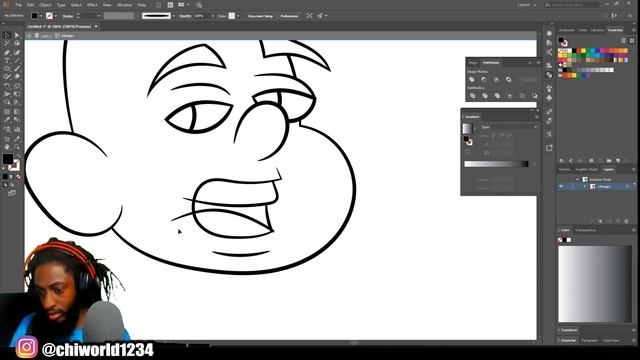Click the toolbar fill color swatch (black)
Image resolution: width=640 pixels, height=360 pixels.
pyautogui.click(x=8, y=159)
